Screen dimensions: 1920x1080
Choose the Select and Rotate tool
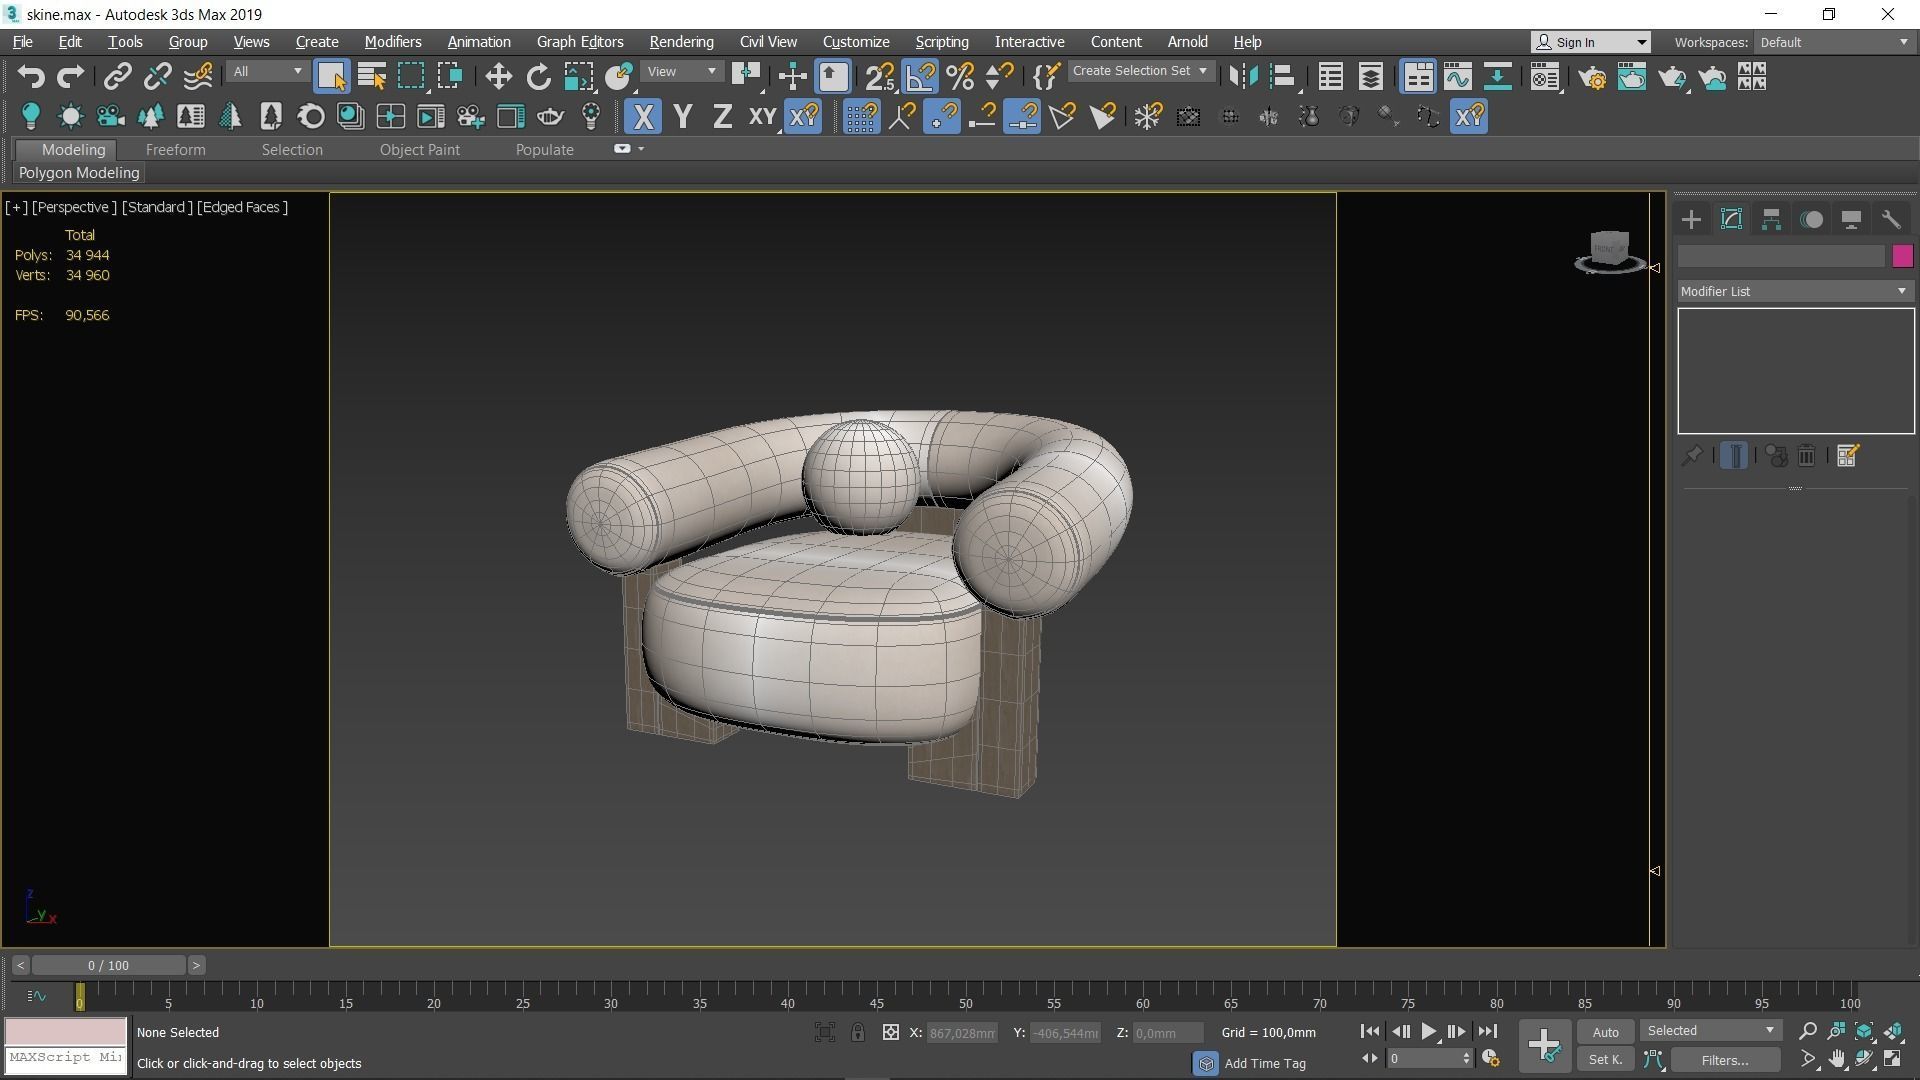538,77
